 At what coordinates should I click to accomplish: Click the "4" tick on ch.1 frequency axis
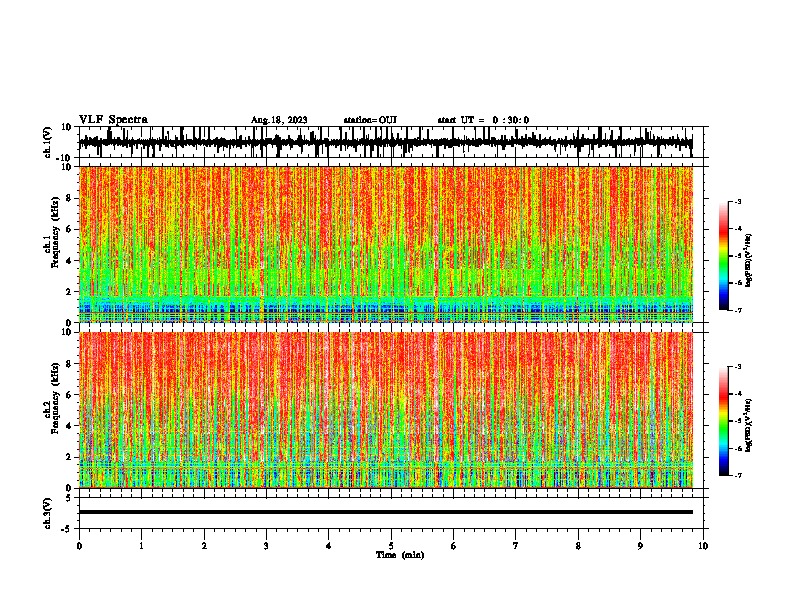click(x=69, y=261)
